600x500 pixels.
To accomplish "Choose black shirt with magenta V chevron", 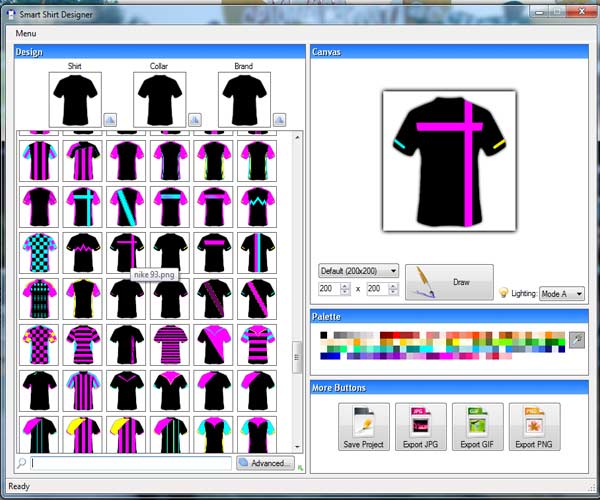I will point(126,391).
